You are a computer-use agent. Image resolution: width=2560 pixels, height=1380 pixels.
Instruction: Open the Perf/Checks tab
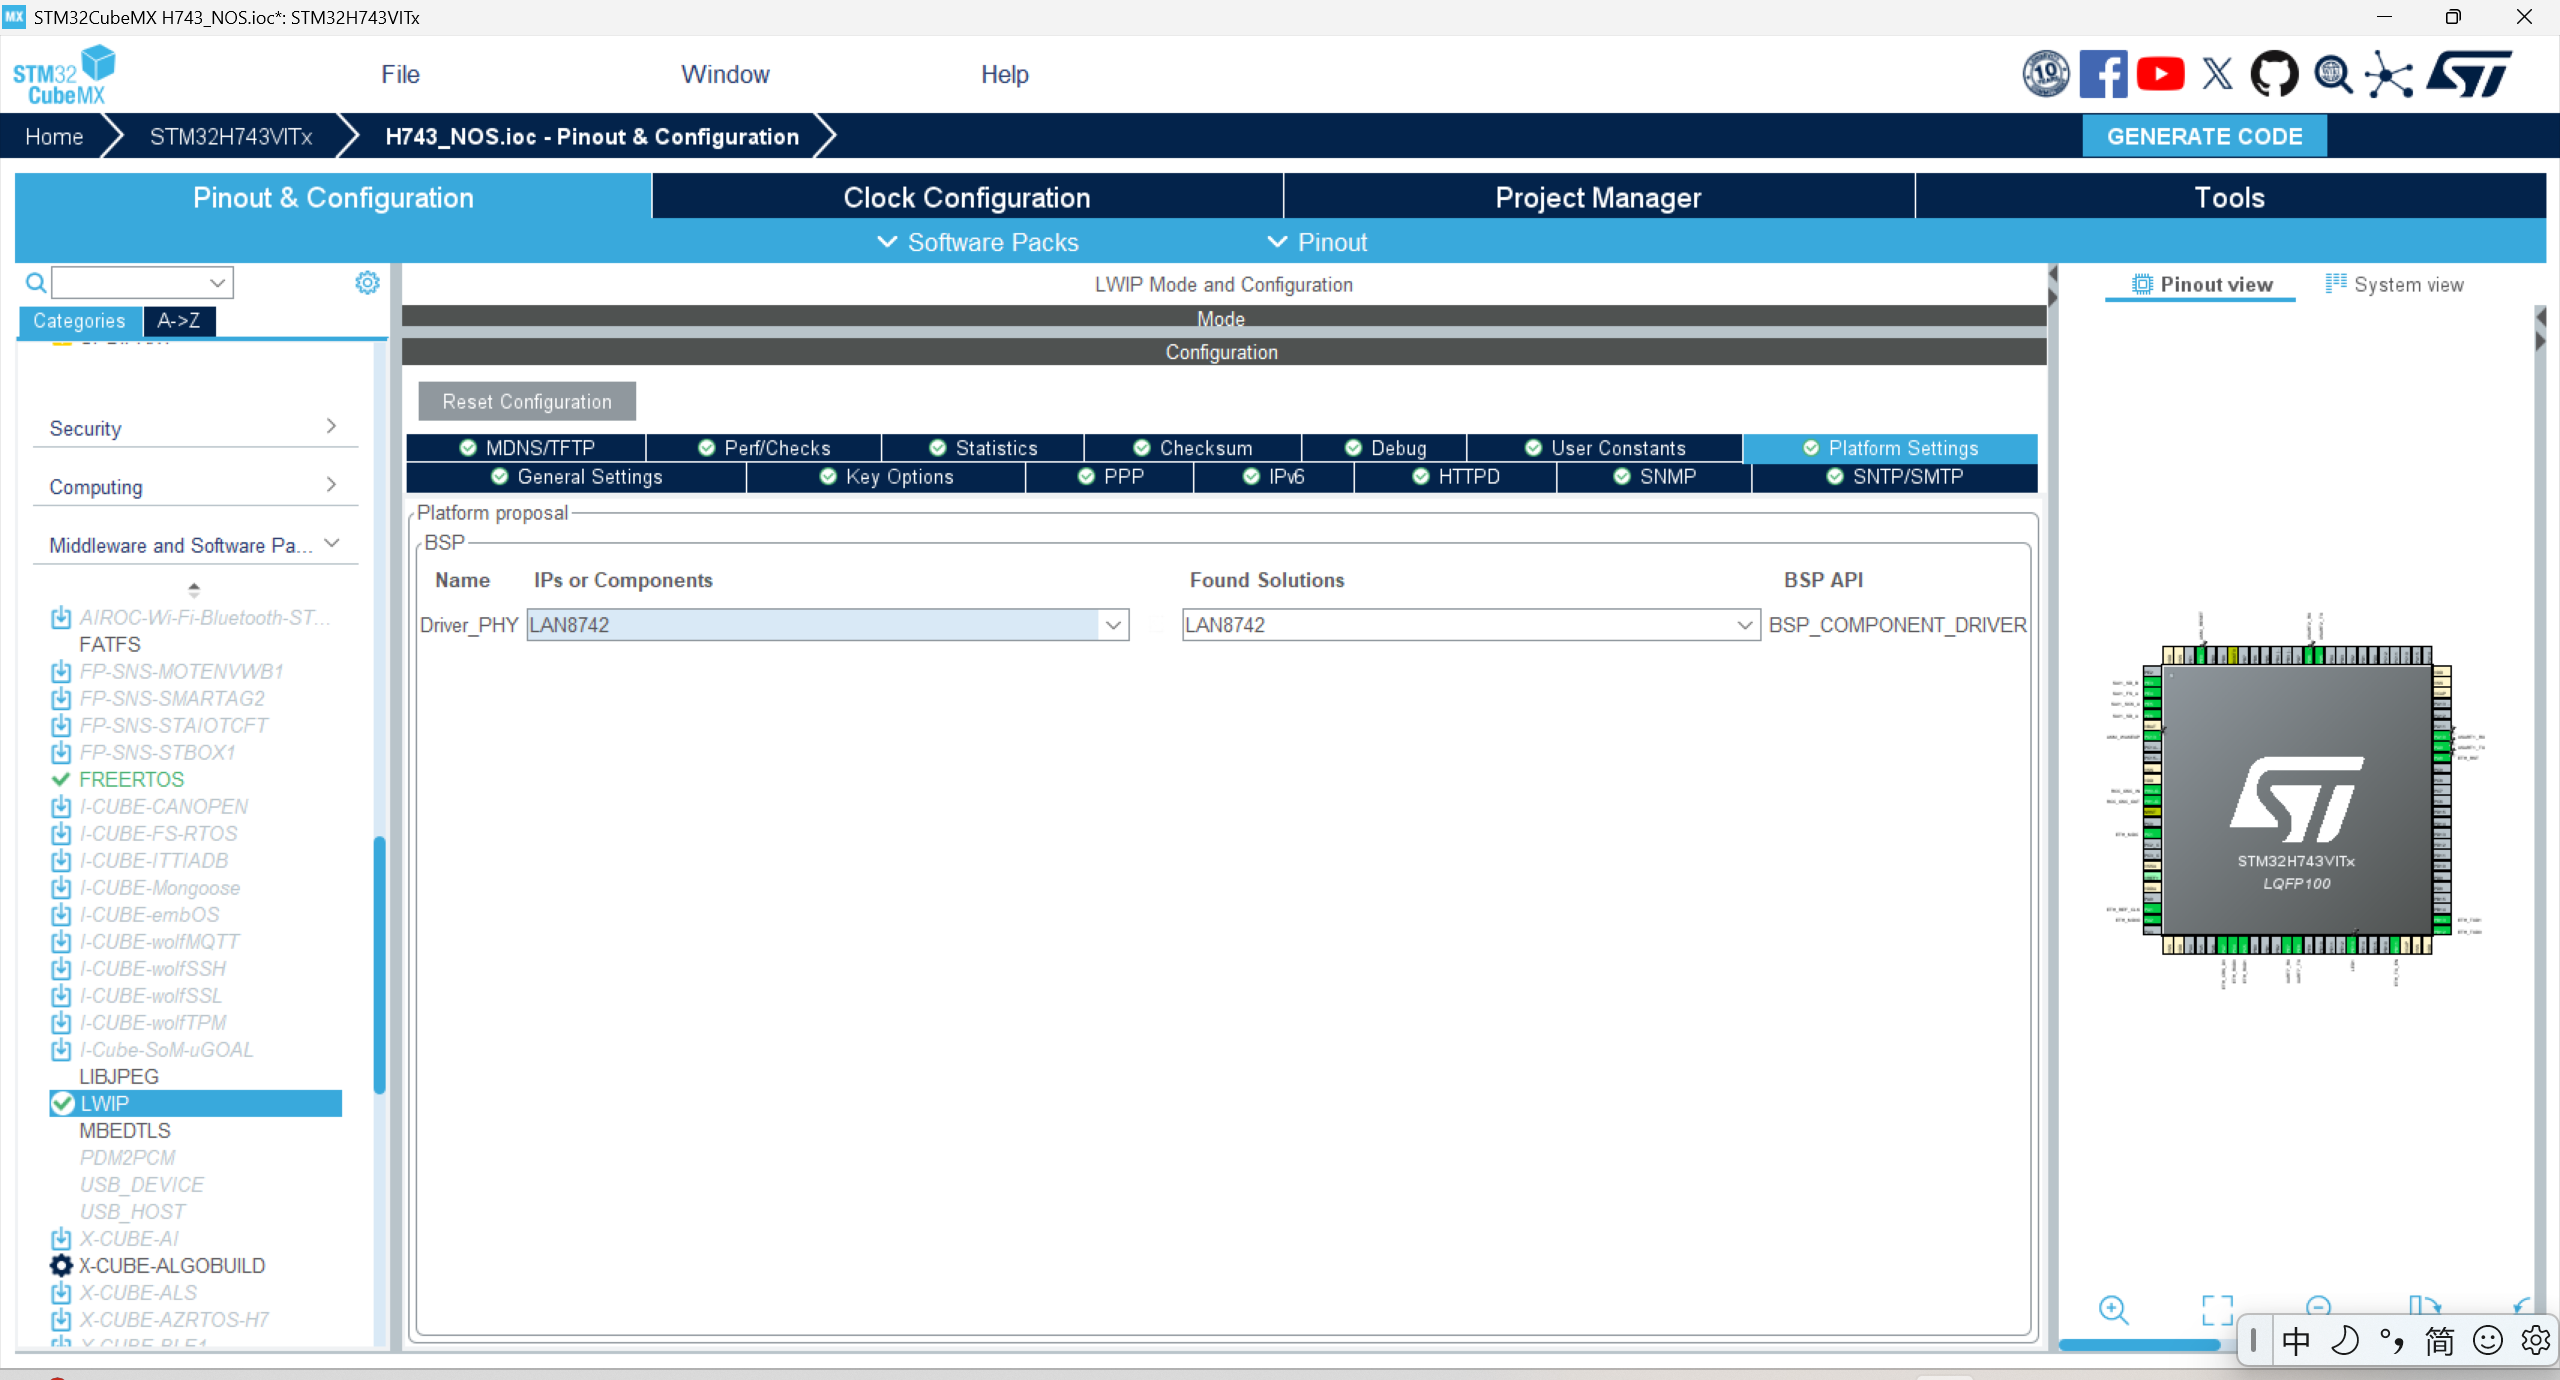764,448
